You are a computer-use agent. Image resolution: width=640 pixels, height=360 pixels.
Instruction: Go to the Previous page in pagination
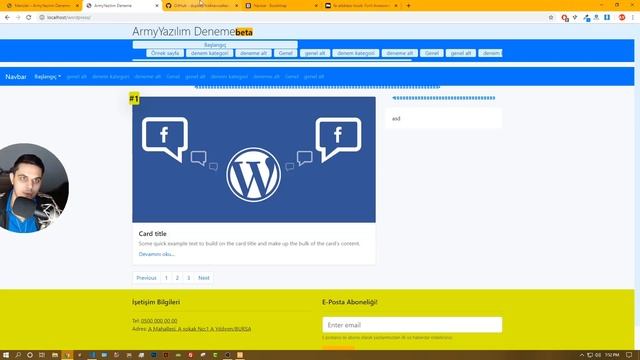(x=147, y=278)
